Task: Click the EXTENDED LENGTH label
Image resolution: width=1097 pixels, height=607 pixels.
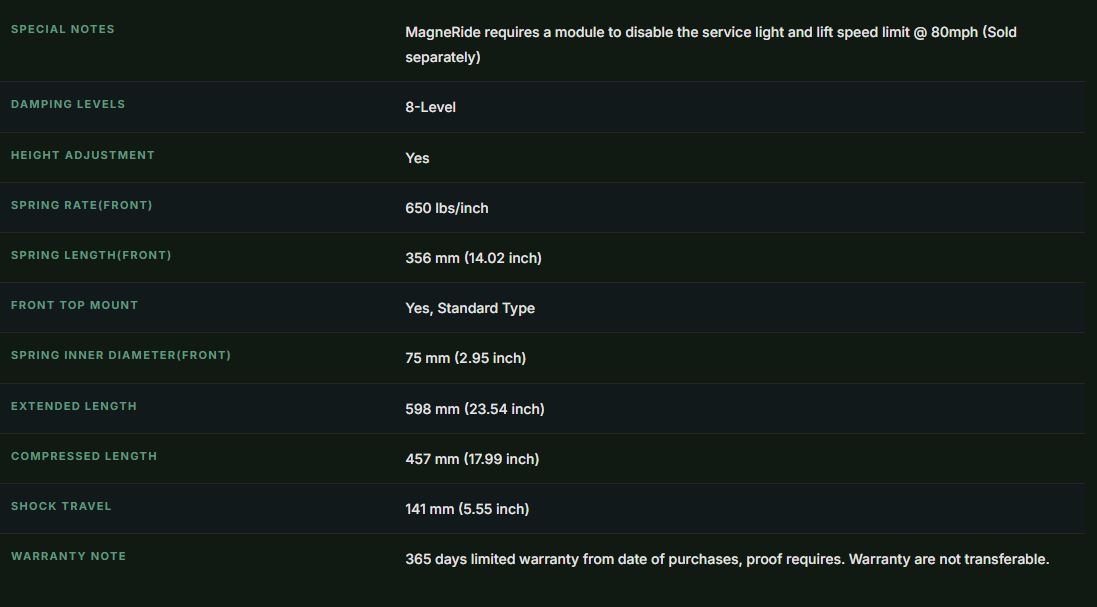Action: pos(73,406)
